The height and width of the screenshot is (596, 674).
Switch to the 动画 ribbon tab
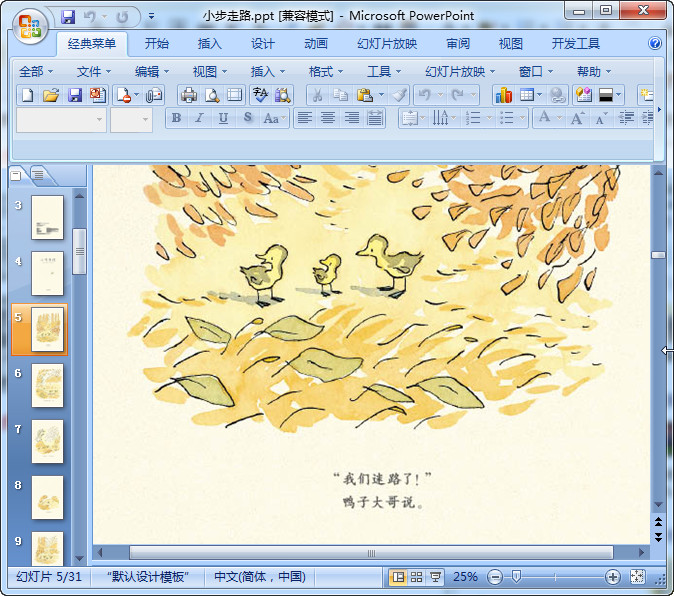[x=316, y=43]
